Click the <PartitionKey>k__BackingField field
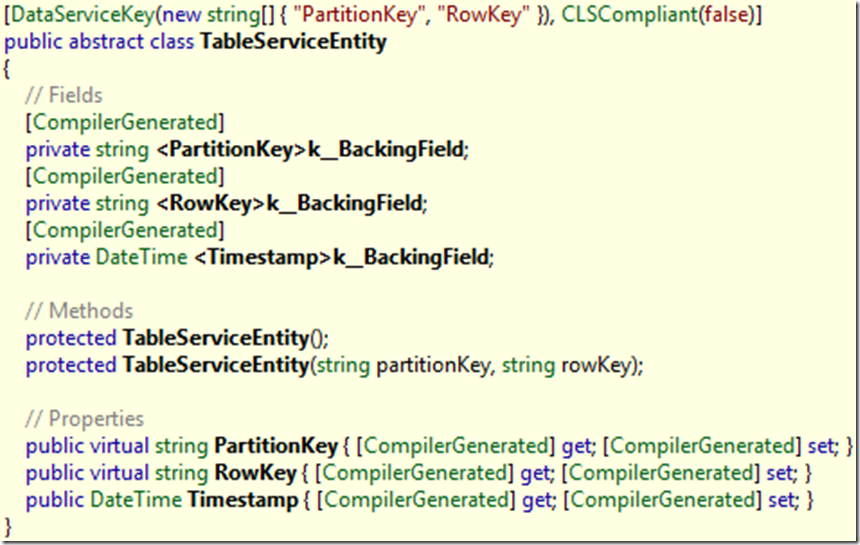The width and height of the screenshot is (860, 545). tap(312, 149)
